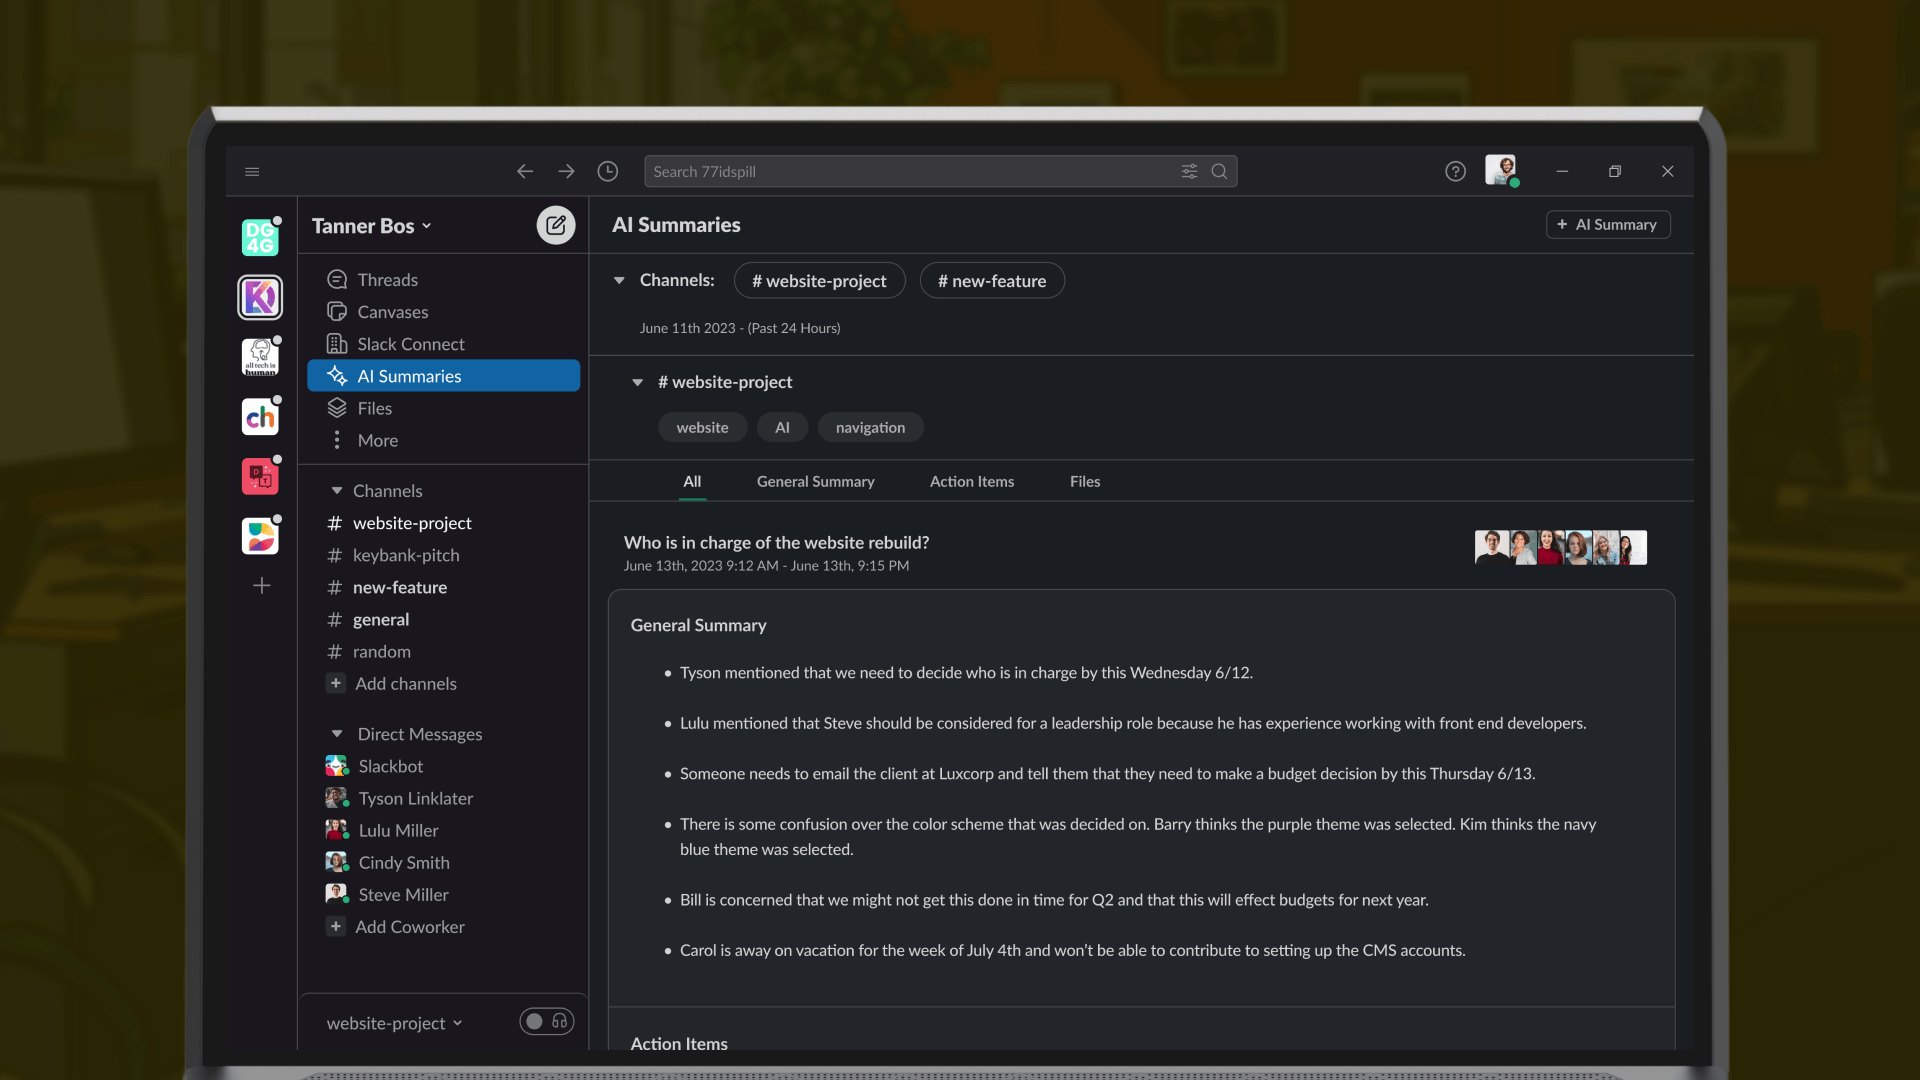Click the website tag chip
Screen dimensions: 1920x1080
702,428
